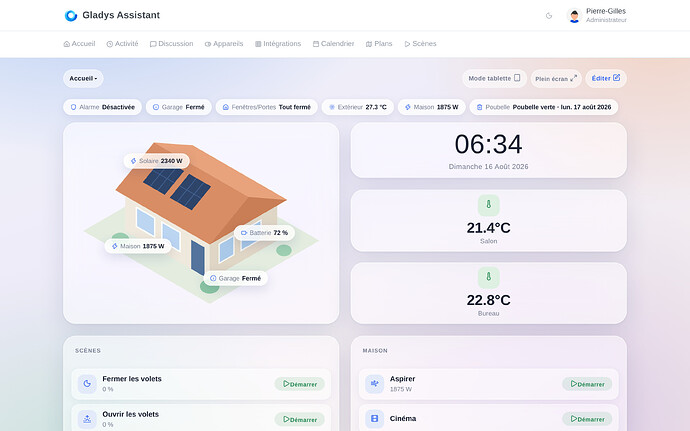Switch to Plein écran view
The image size is (690, 431).
556,78
